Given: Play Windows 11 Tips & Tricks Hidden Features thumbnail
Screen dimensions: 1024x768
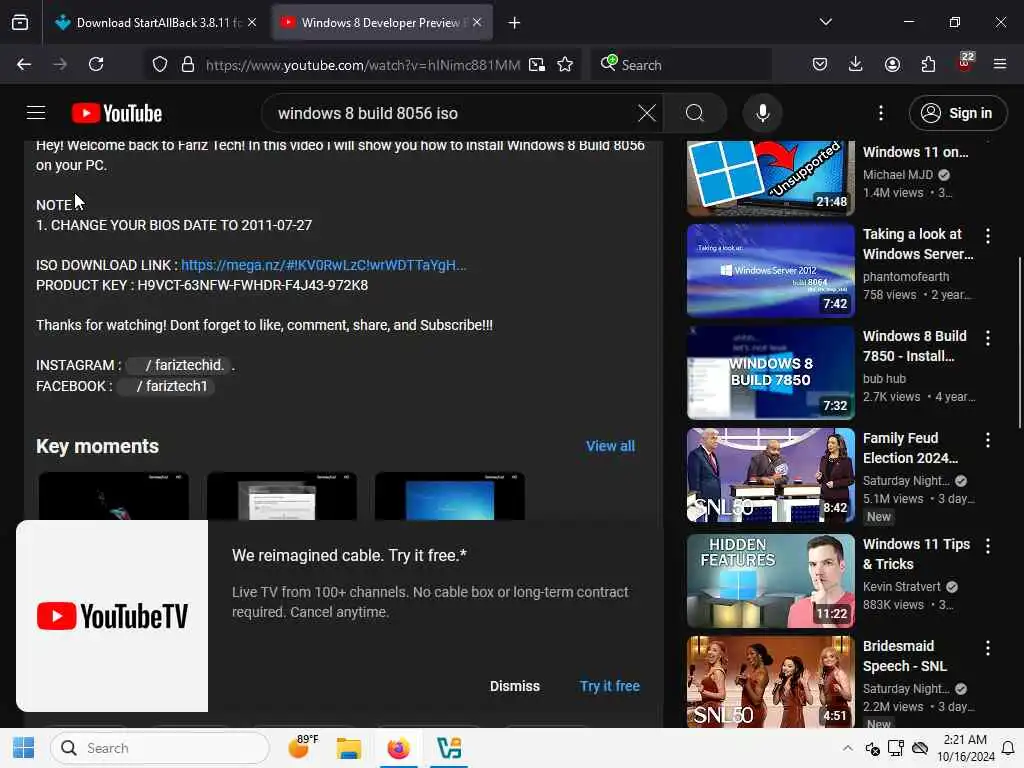Looking at the screenshot, I should 771,581.
